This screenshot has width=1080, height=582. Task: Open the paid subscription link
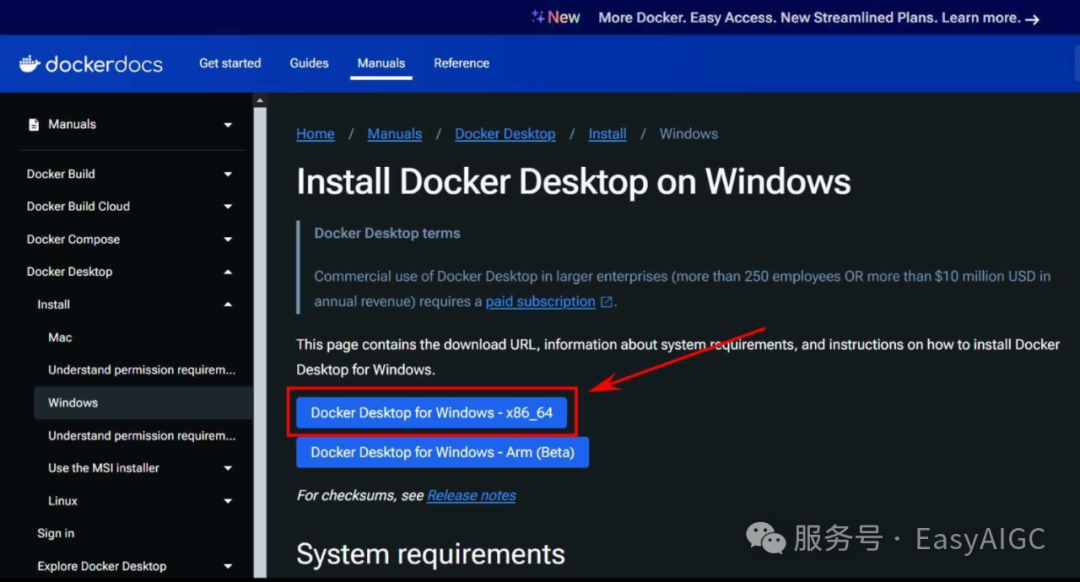[x=540, y=302]
